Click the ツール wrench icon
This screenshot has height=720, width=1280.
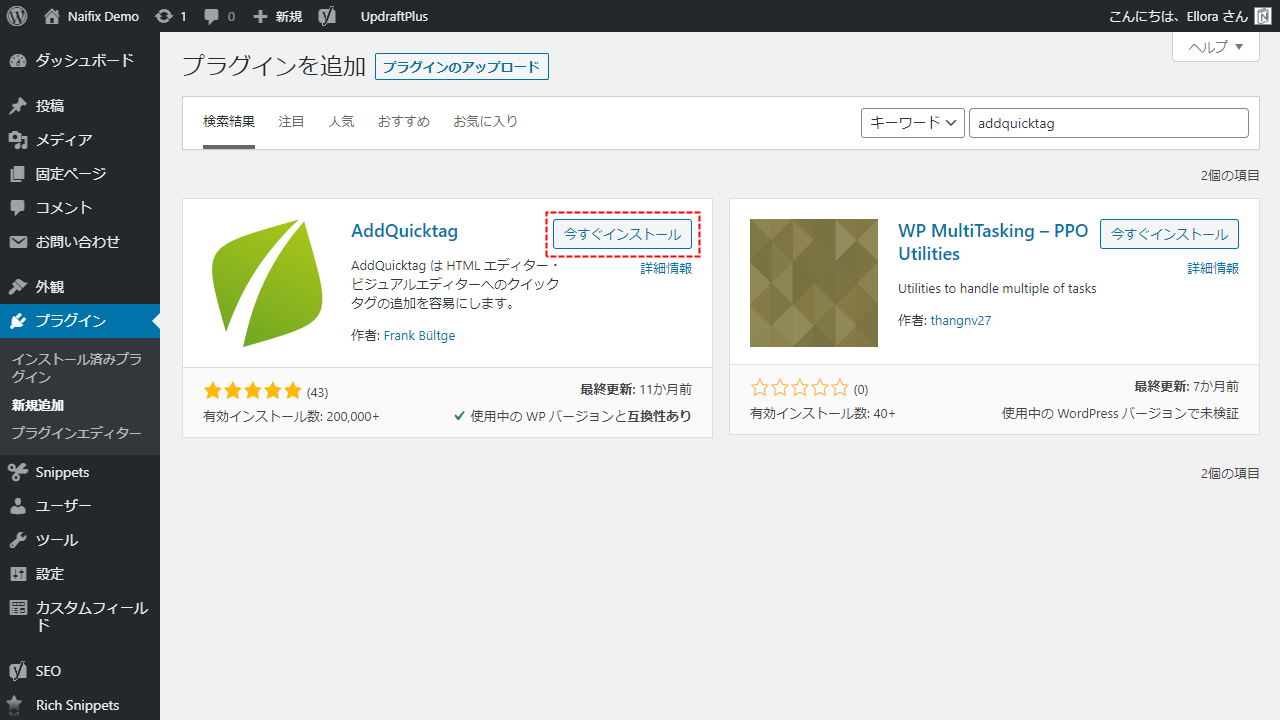tap(18, 540)
